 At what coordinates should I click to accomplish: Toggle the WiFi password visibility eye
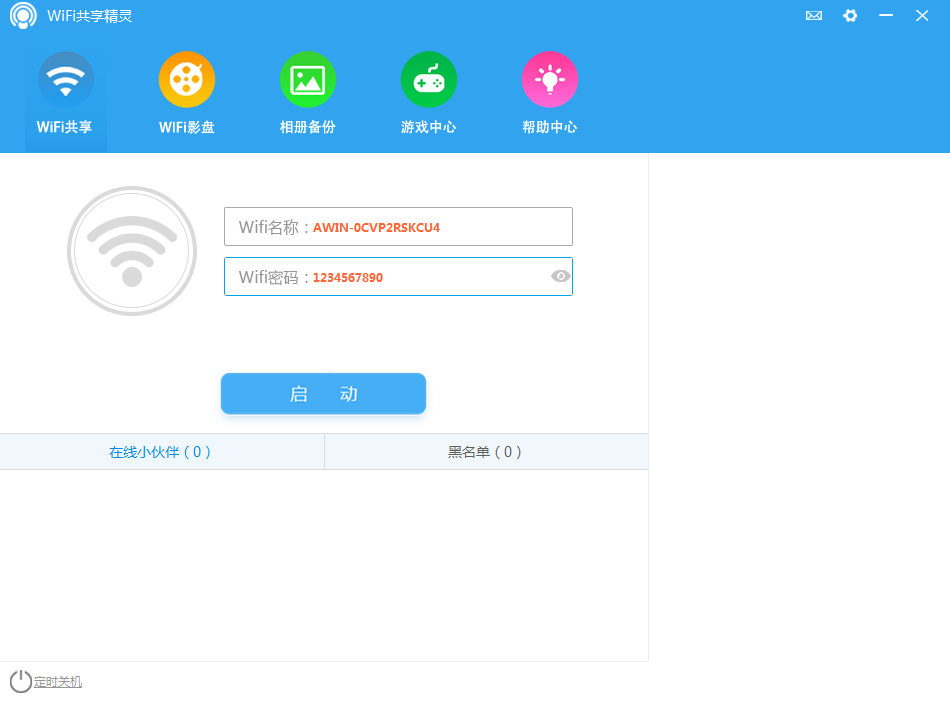[x=560, y=277]
